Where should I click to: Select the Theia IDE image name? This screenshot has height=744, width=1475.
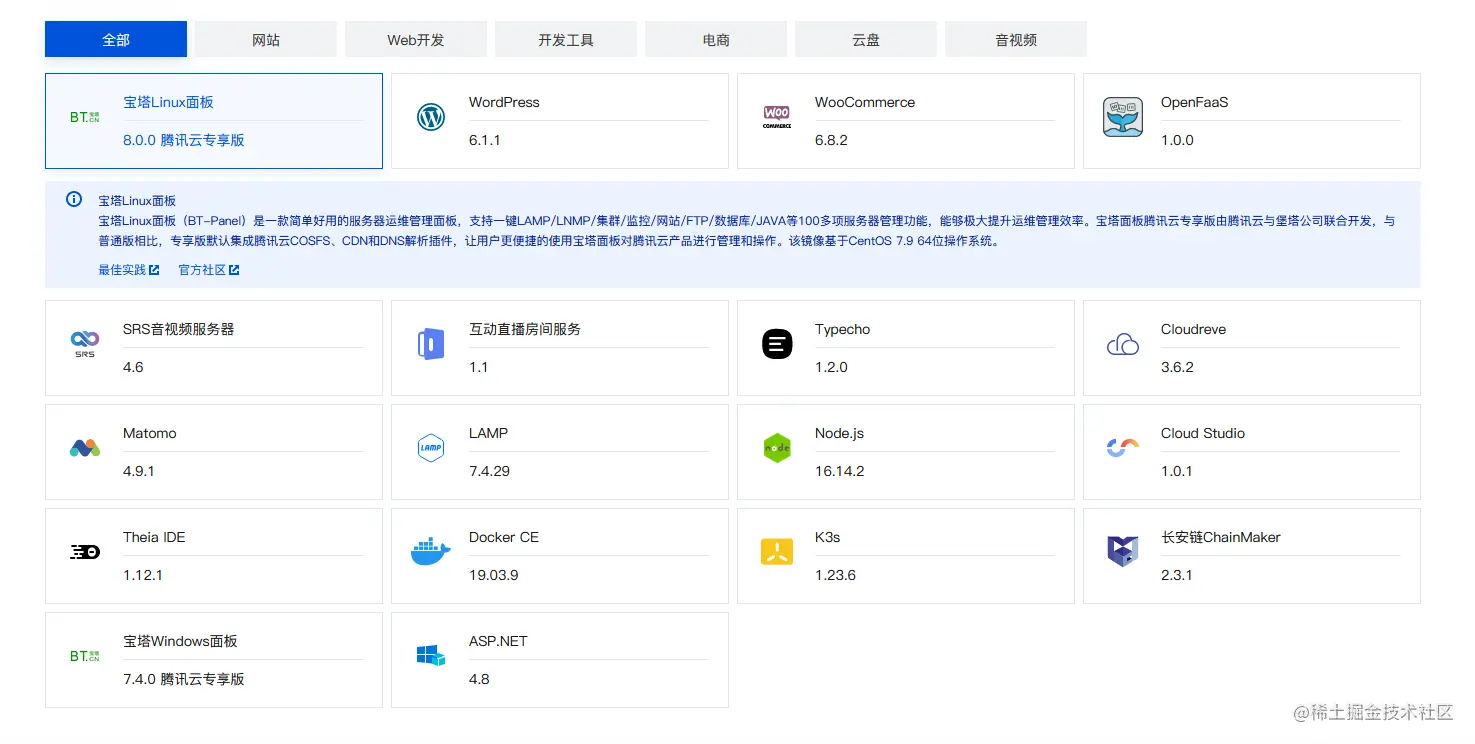tap(154, 537)
